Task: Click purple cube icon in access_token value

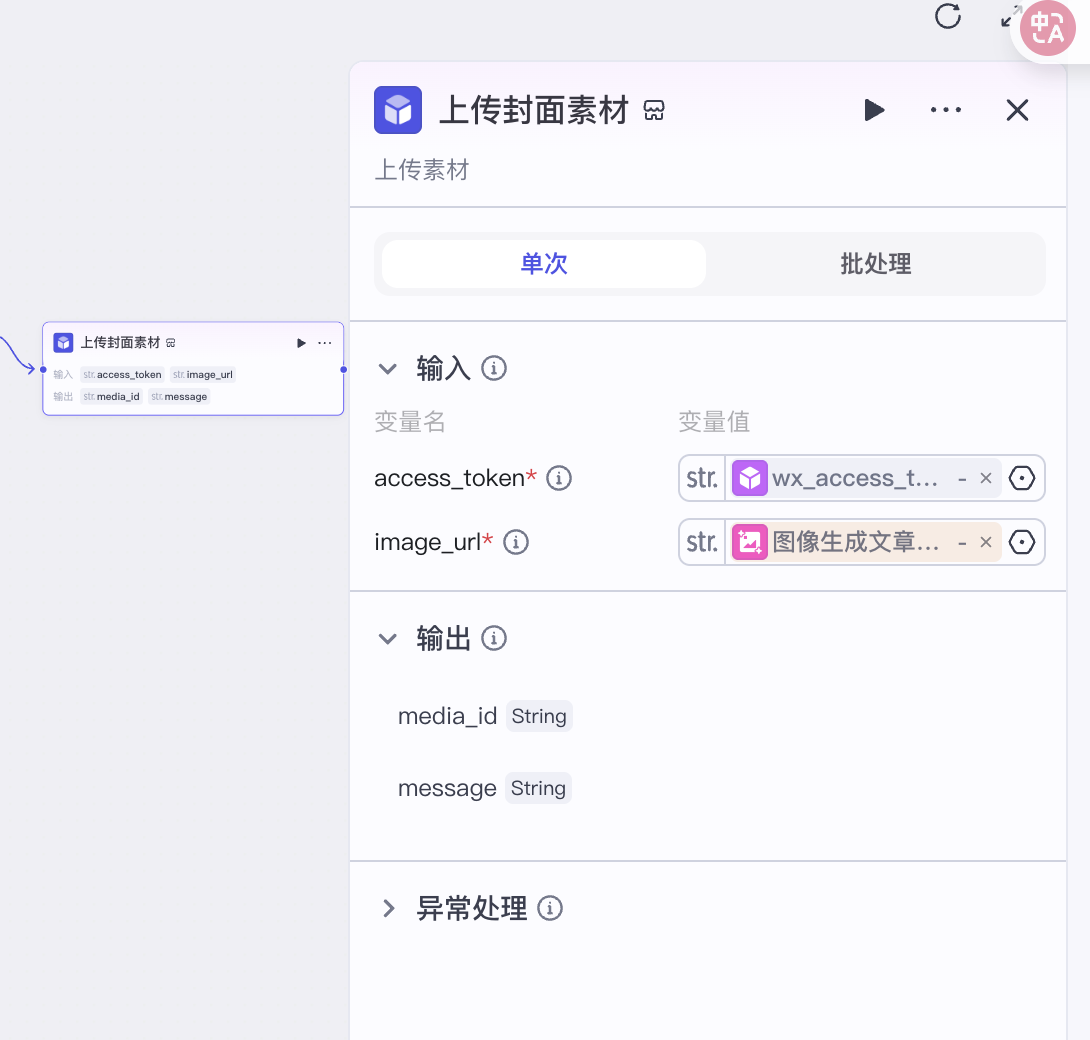Action: pyautogui.click(x=749, y=478)
